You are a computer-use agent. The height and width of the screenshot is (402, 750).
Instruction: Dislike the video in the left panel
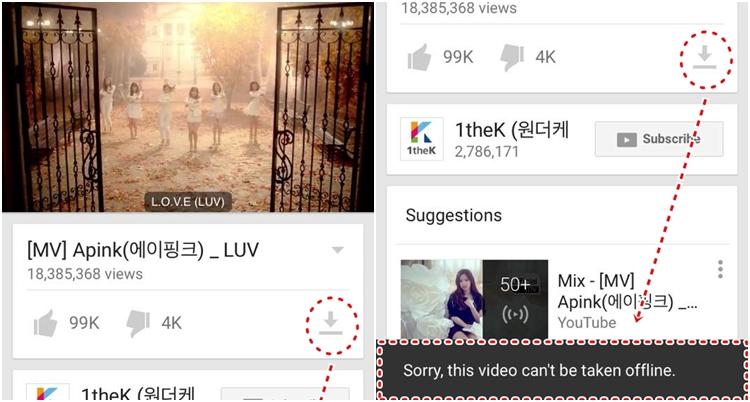click(x=138, y=323)
